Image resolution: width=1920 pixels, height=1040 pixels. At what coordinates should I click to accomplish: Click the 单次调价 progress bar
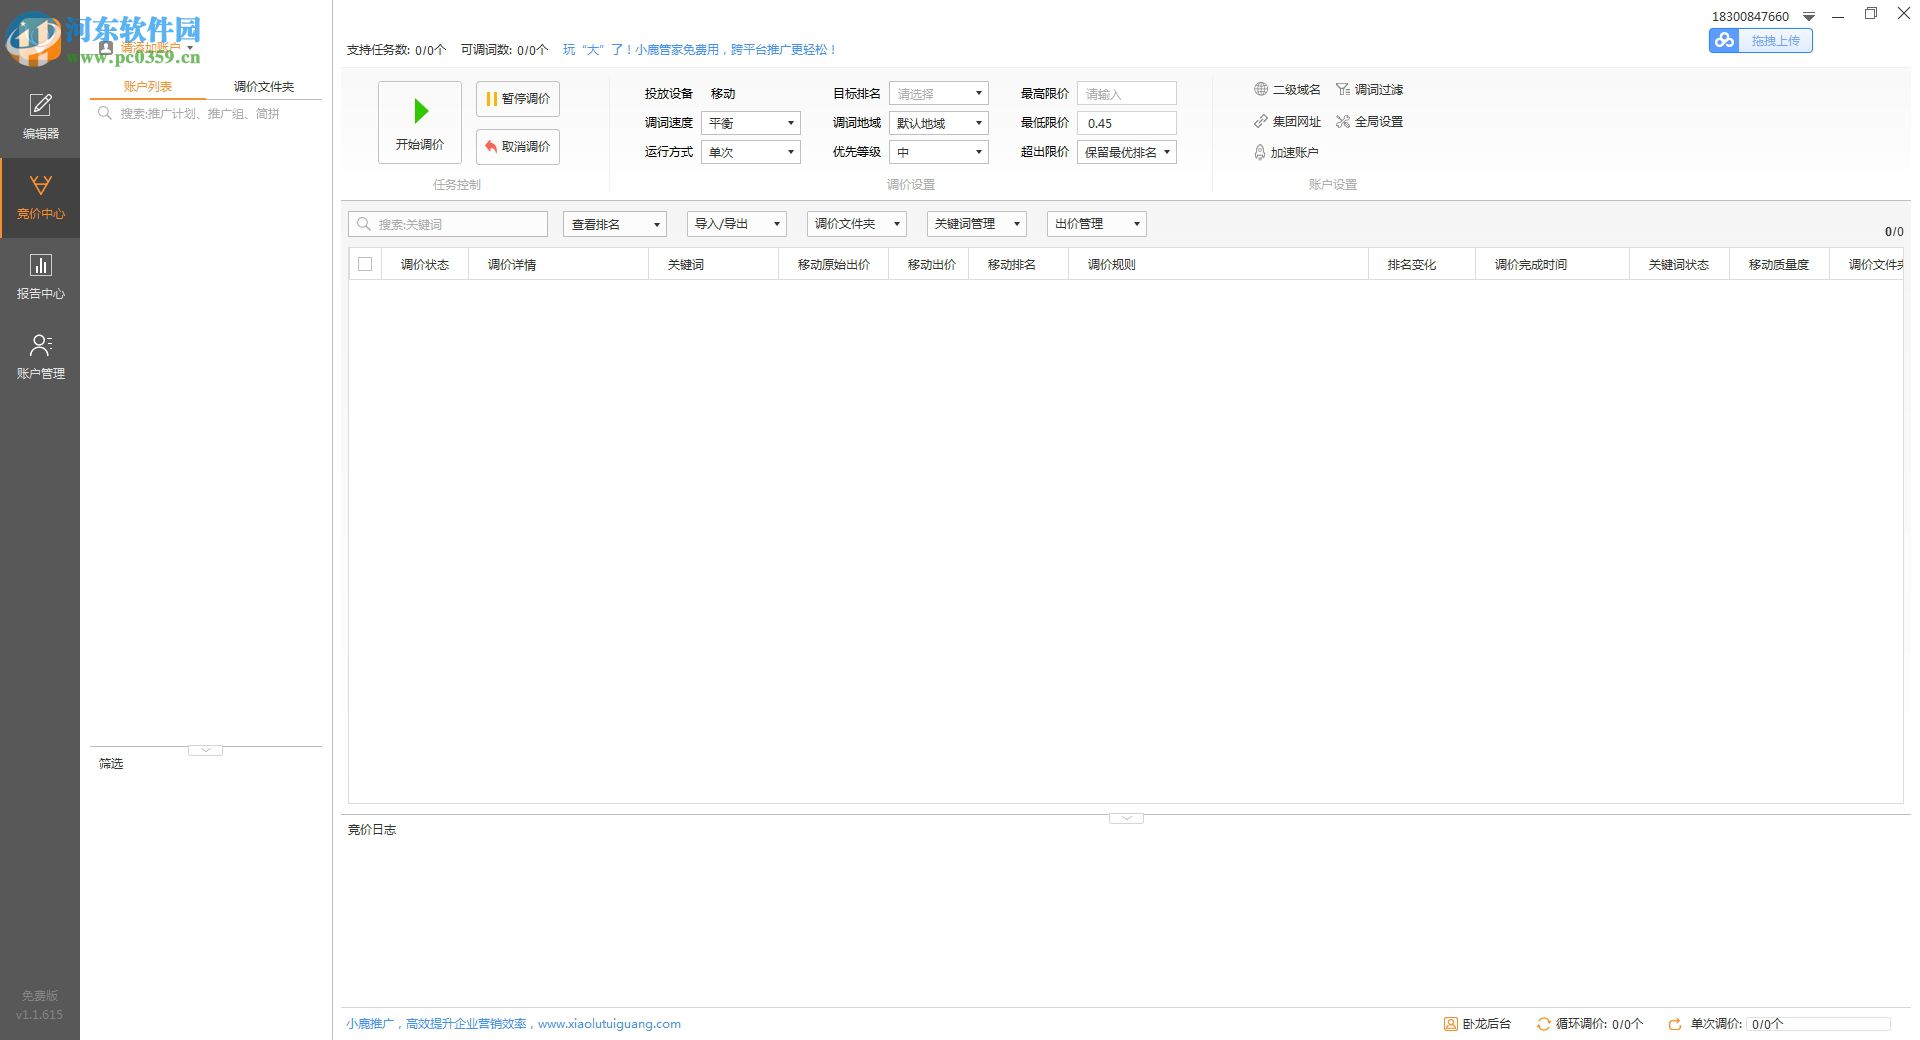point(1819,1024)
